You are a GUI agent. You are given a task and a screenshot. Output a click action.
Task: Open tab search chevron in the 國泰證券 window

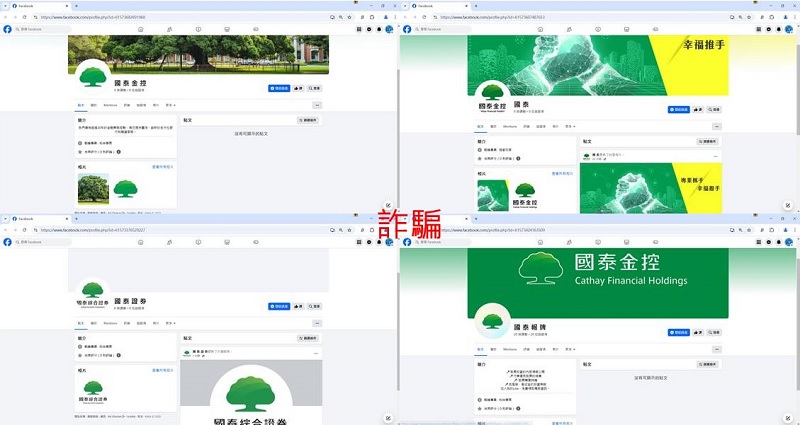pyautogui.click(x=5, y=218)
